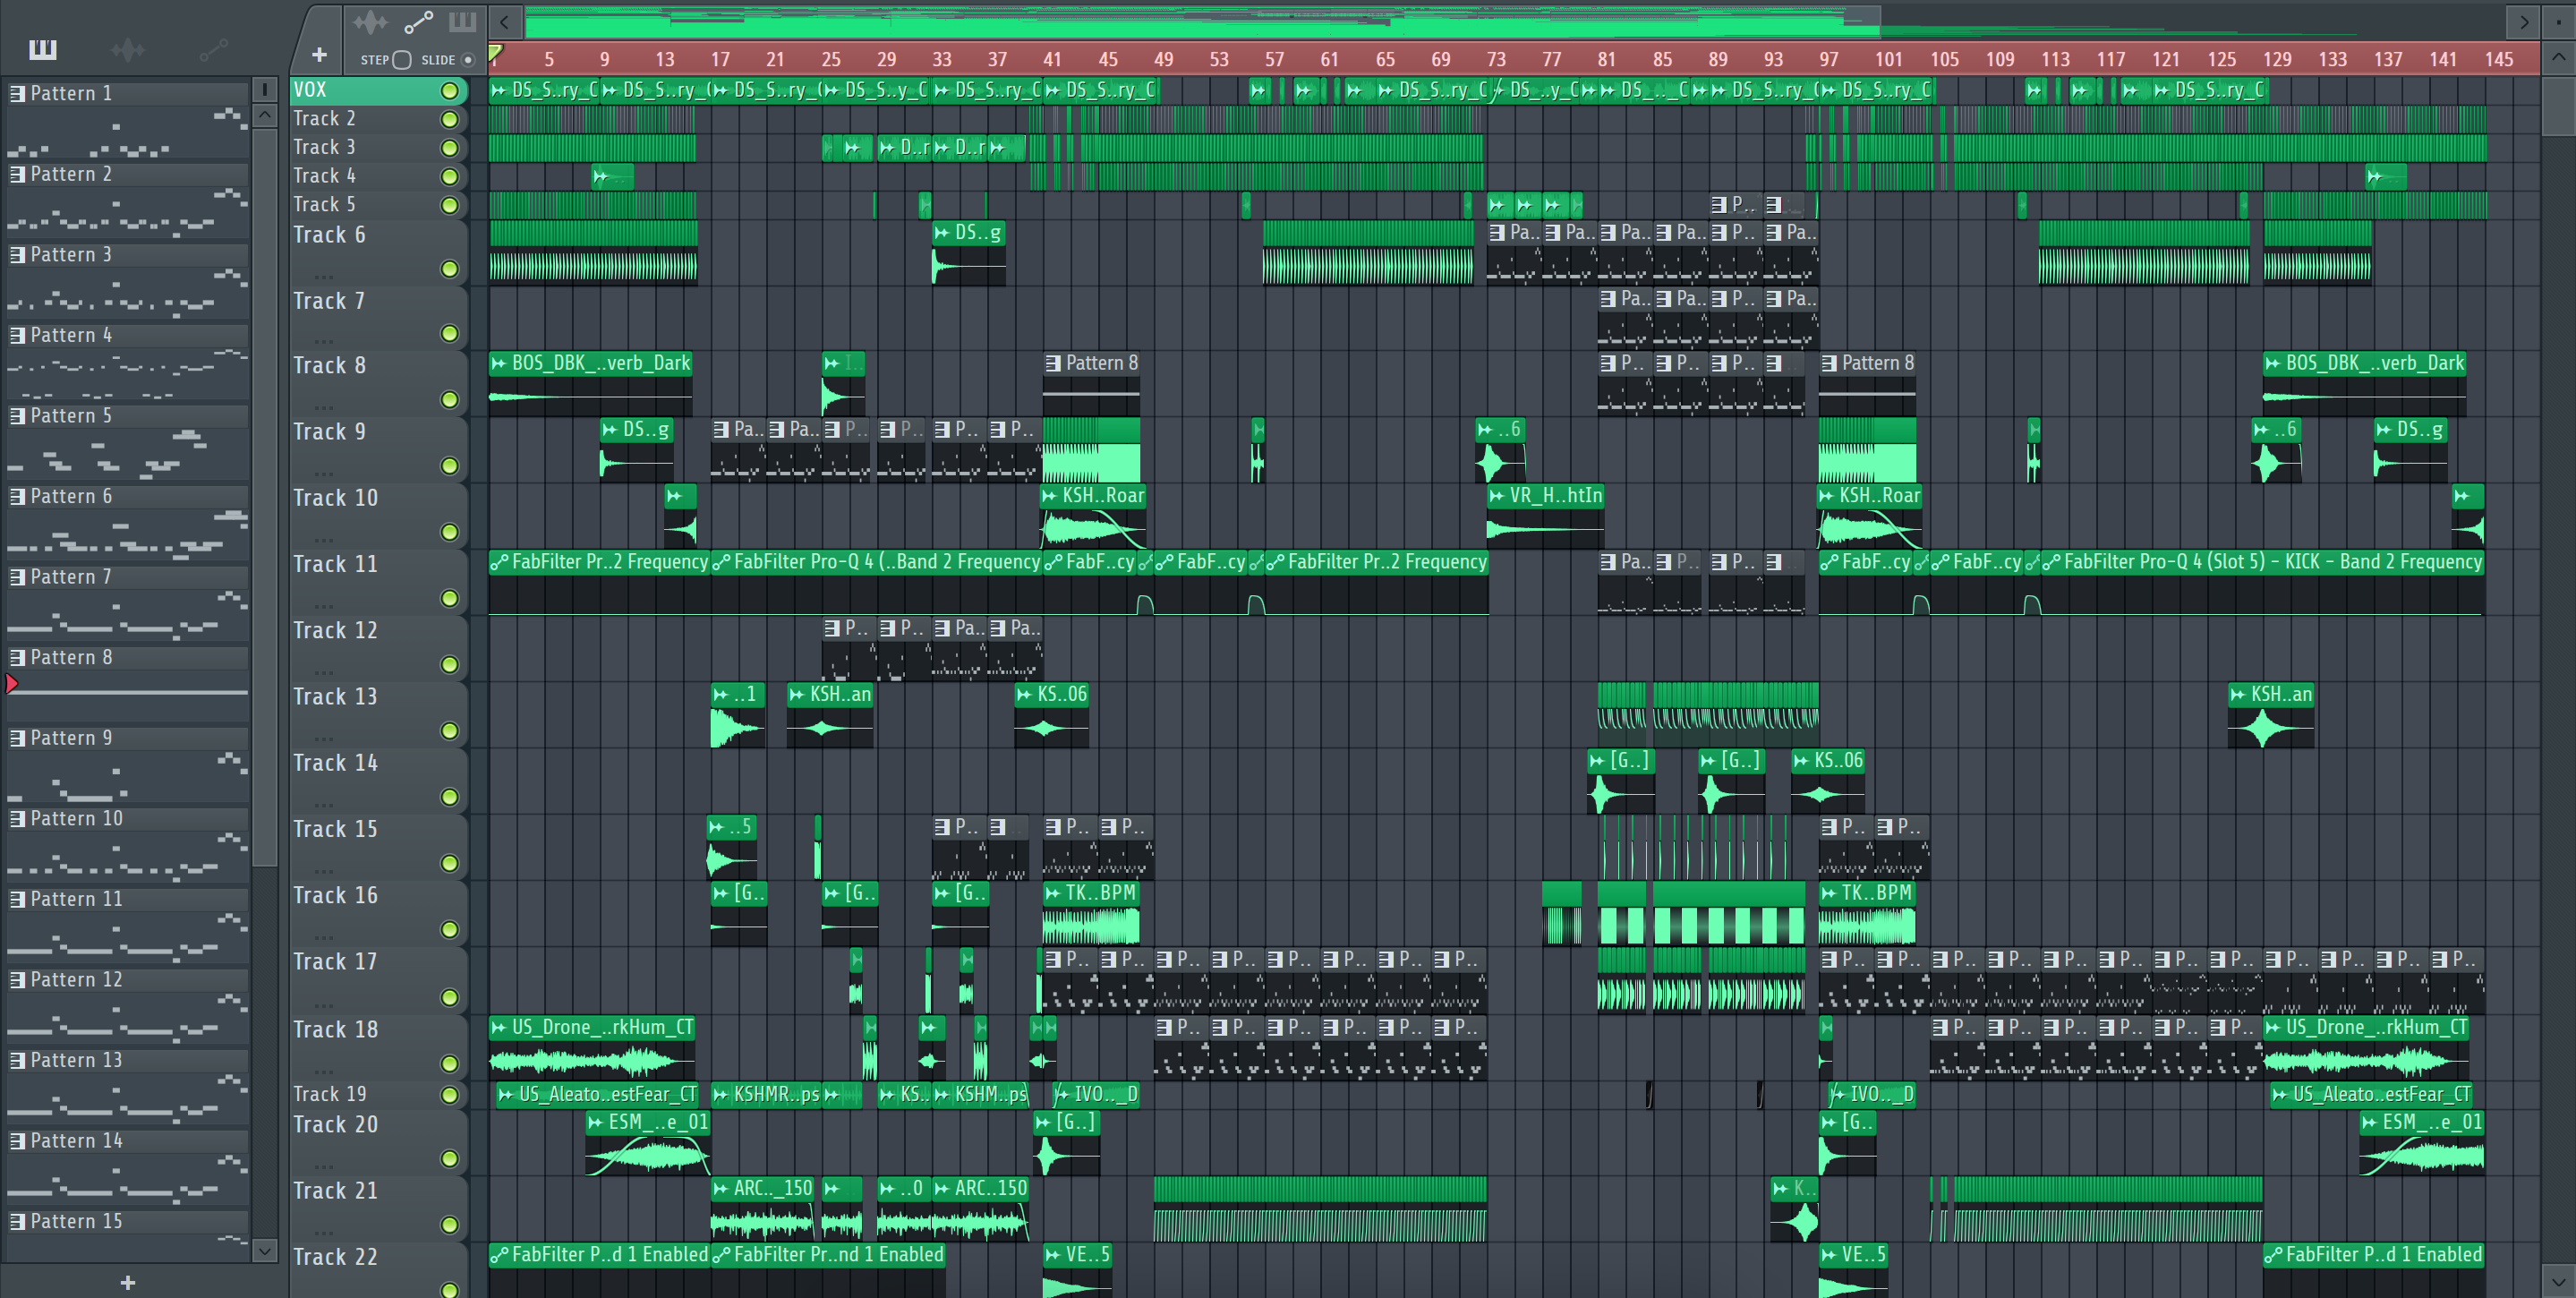Toggle mute LED on Track 15
Image resolution: width=2576 pixels, height=1298 pixels.
point(450,863)
